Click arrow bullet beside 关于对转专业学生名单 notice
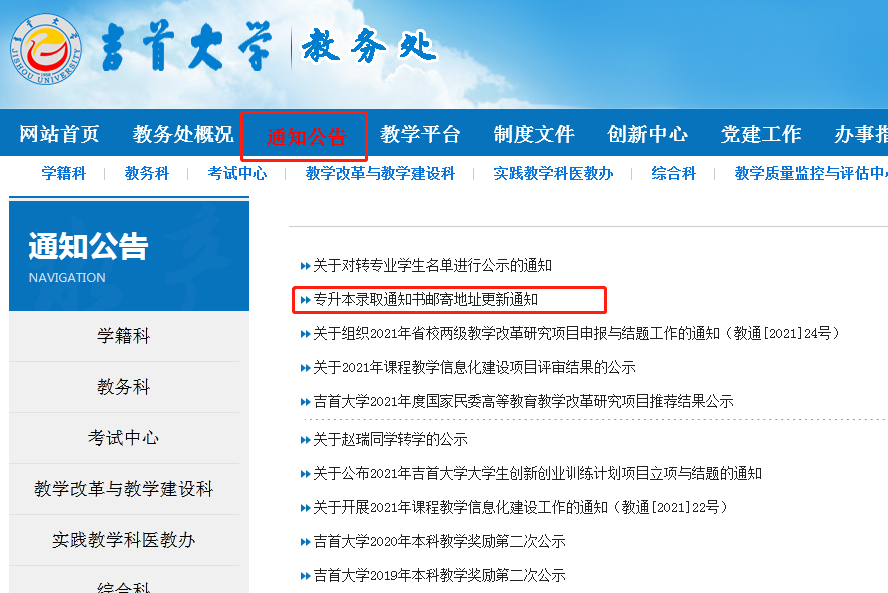Viewport: 888px width, 593px height. [305, 266]
